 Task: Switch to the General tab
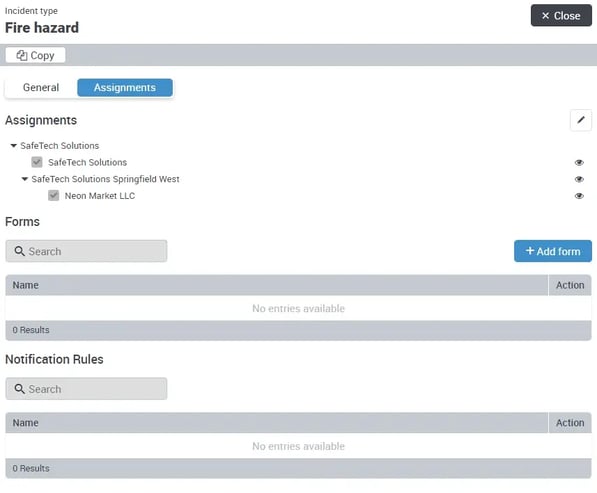(x=41, y=88)
